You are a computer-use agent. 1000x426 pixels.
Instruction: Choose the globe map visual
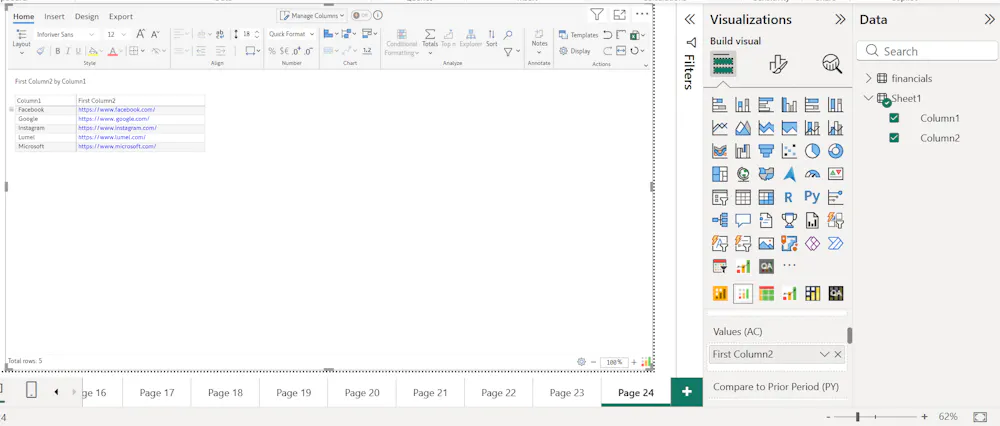coord(742,173)
